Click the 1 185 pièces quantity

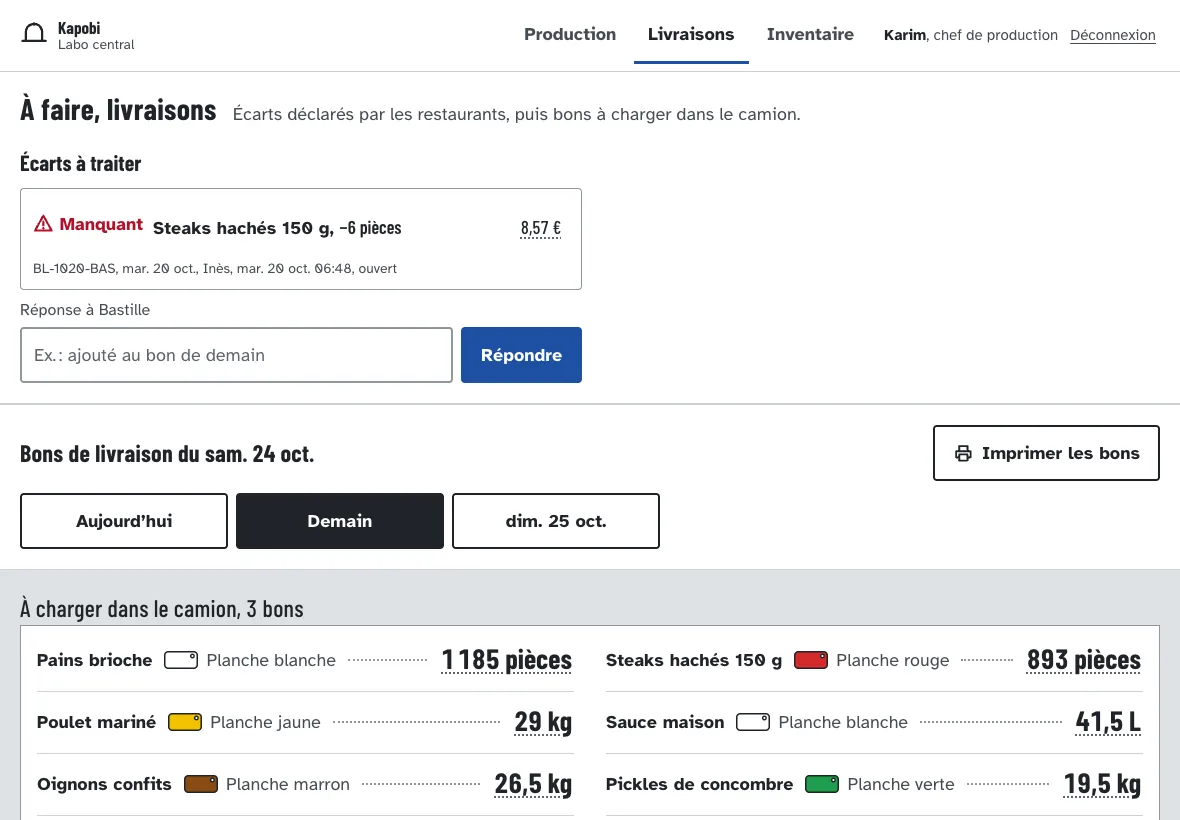[x=506, y=660]
